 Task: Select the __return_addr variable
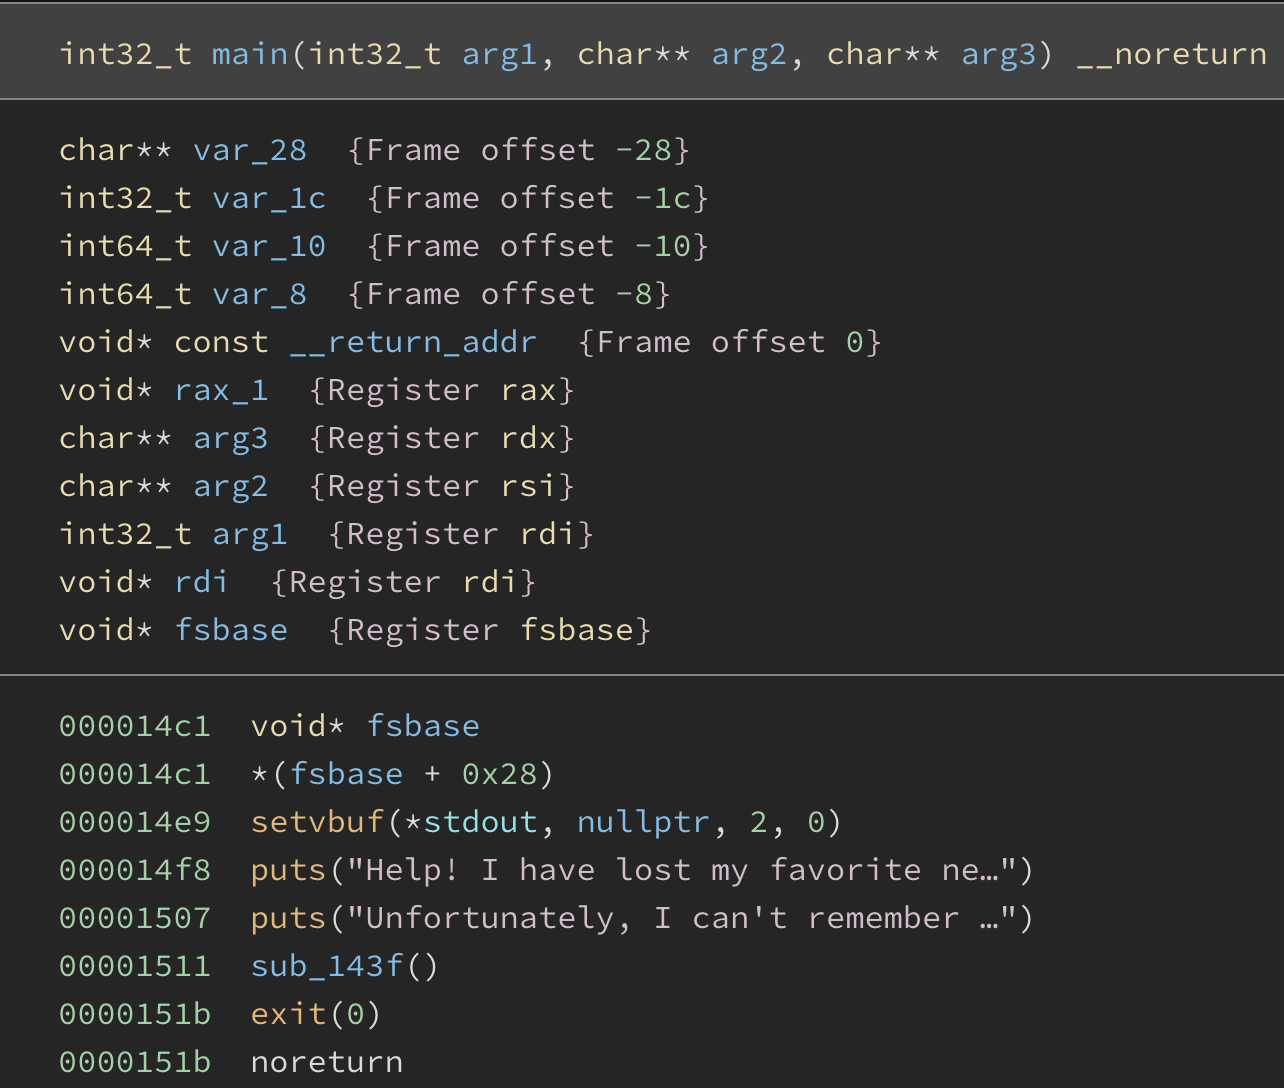(413, 342)
